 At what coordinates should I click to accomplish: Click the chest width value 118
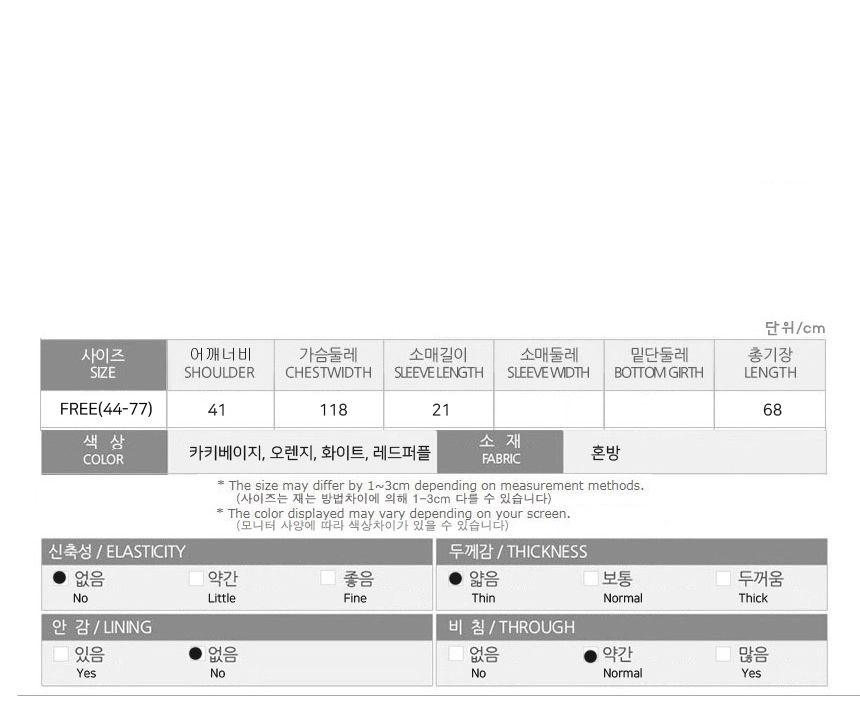pos(333,410)
